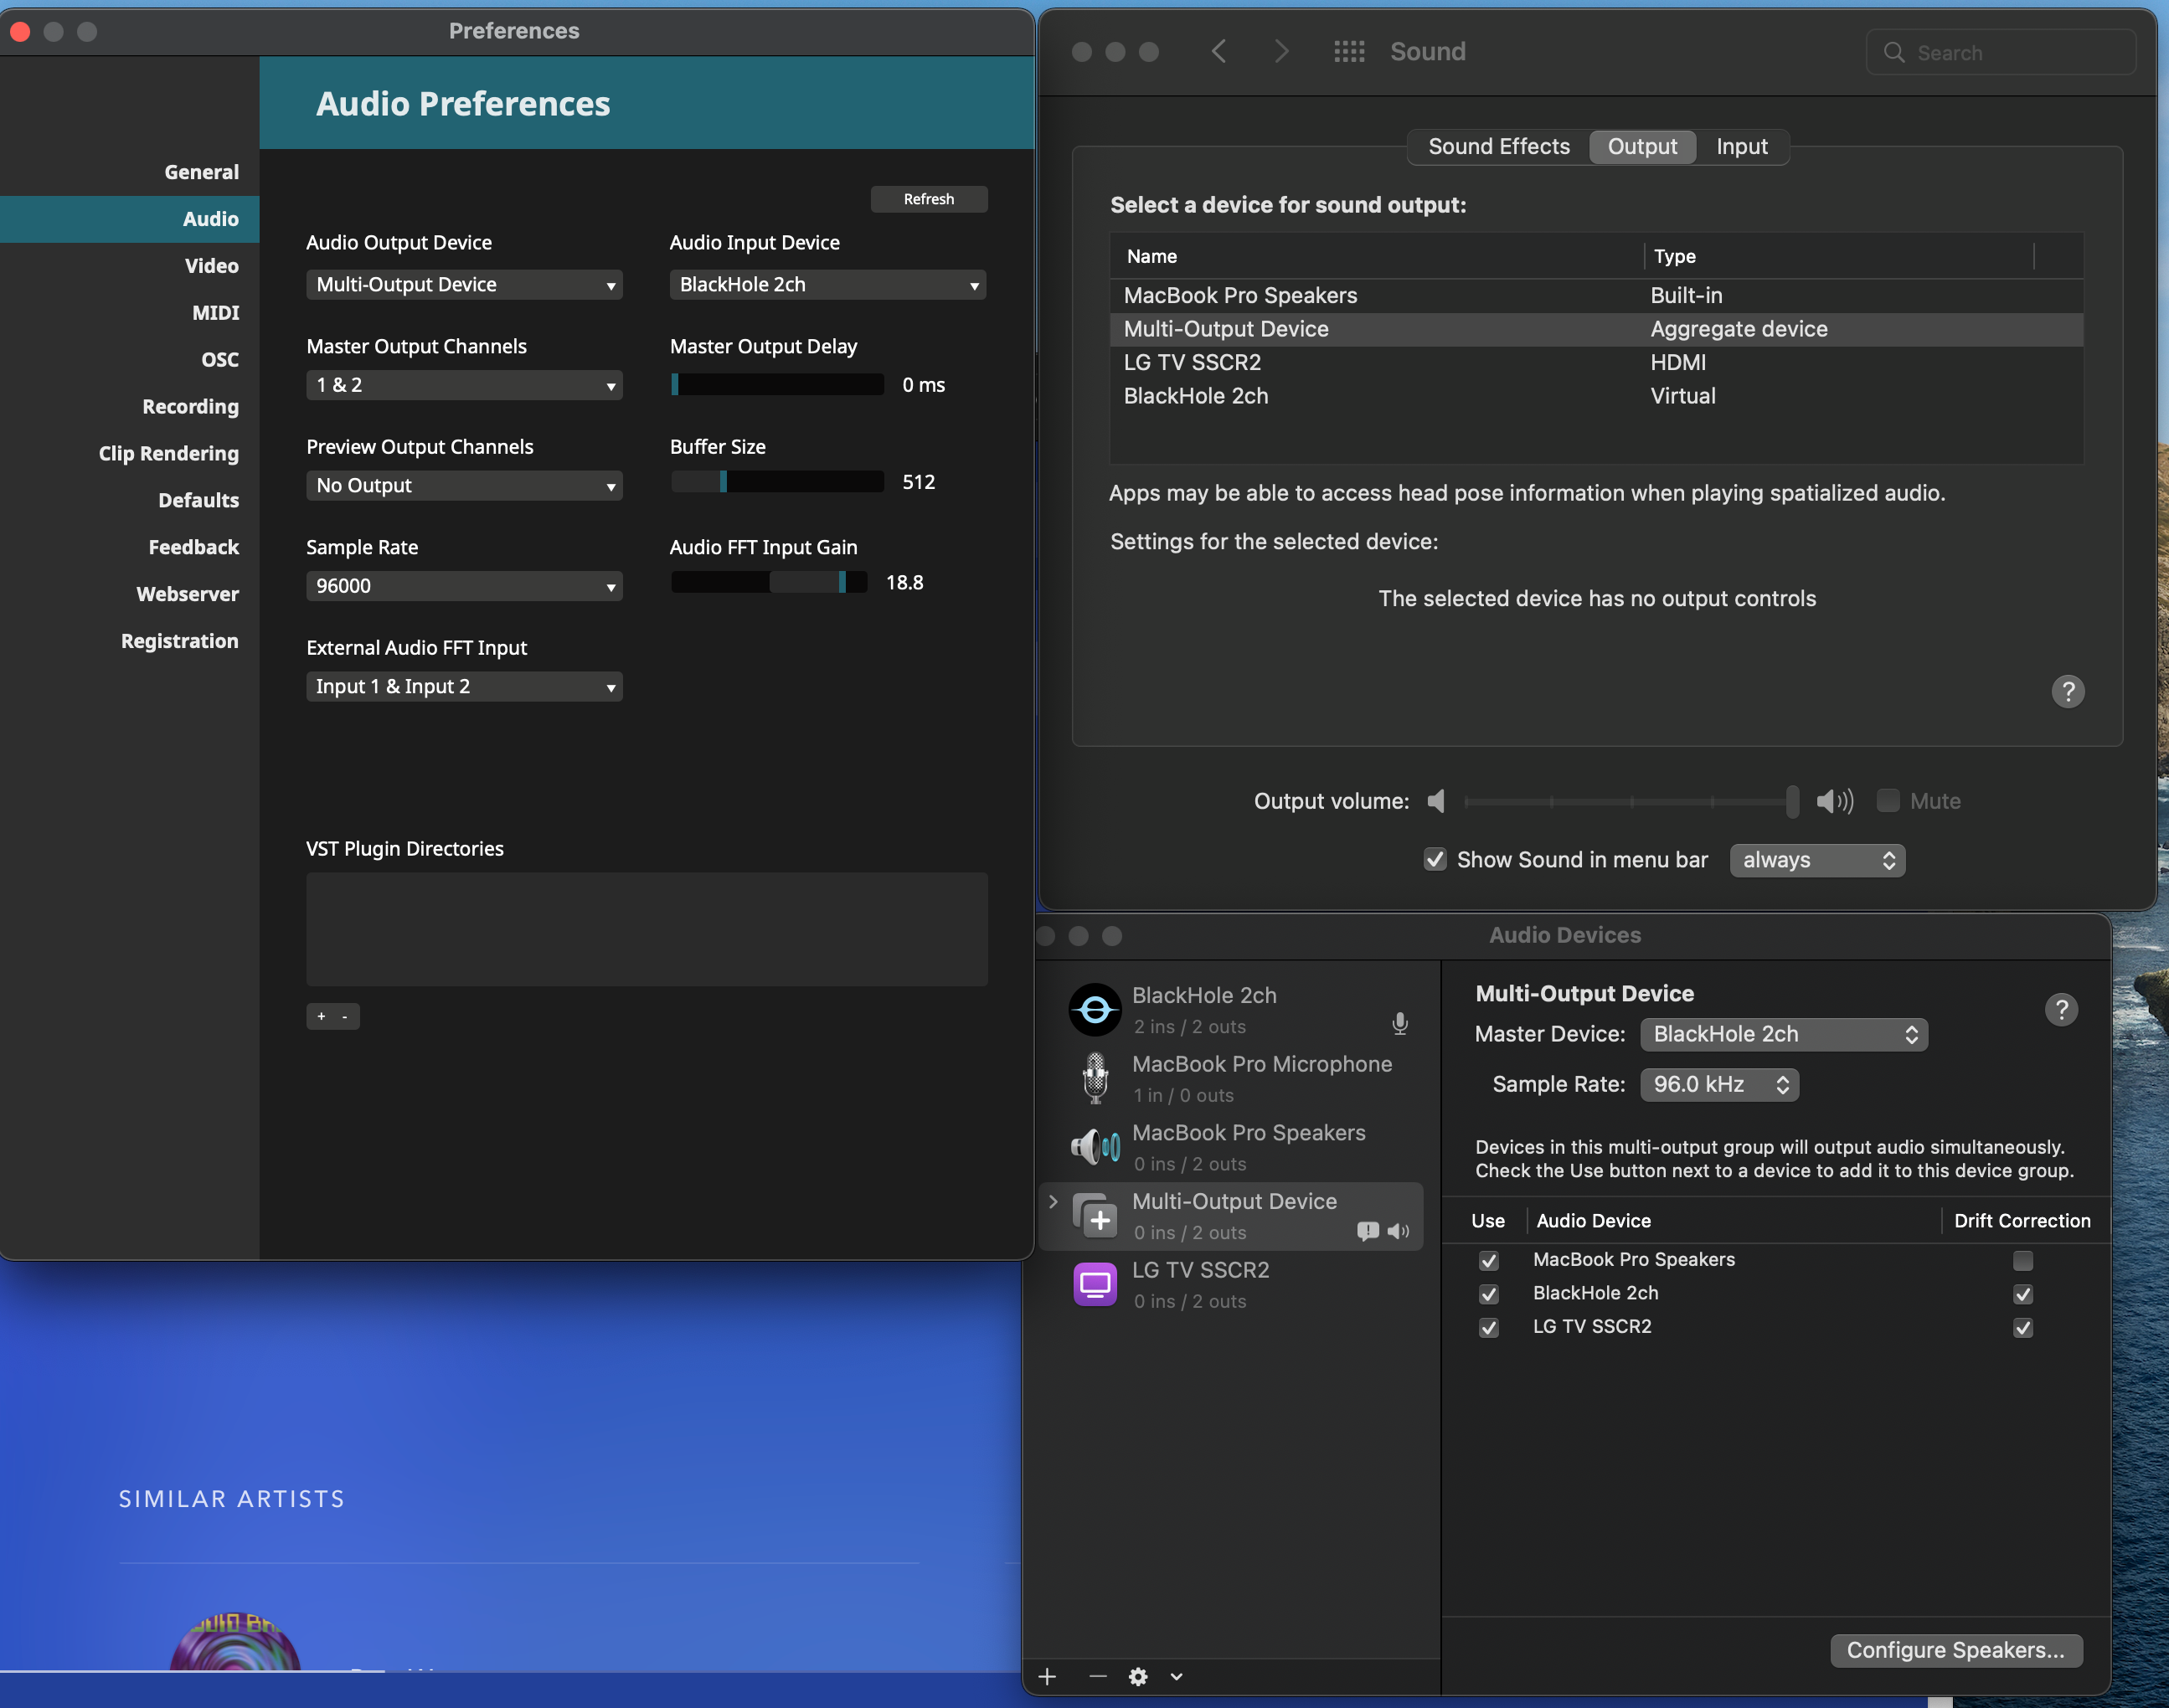Open the Sample Rate 96000 dropdown
This screenshot has height=1708, width=2169.
pyautogui.click(x=464, y=586)
